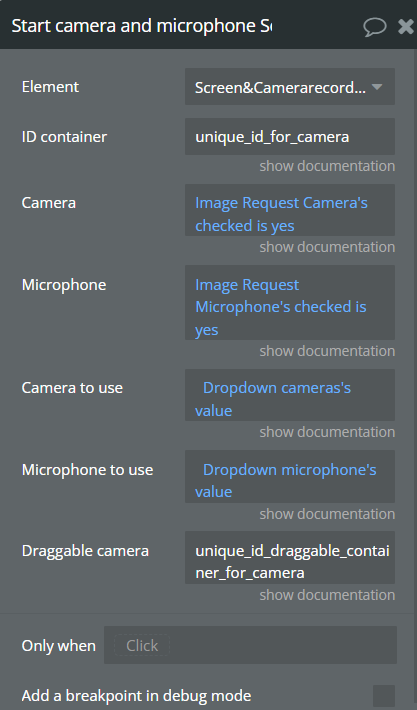Edit Microphone to use Dropdown microphone's value
This screenshot has height=710, width=417.
point(290,476)
